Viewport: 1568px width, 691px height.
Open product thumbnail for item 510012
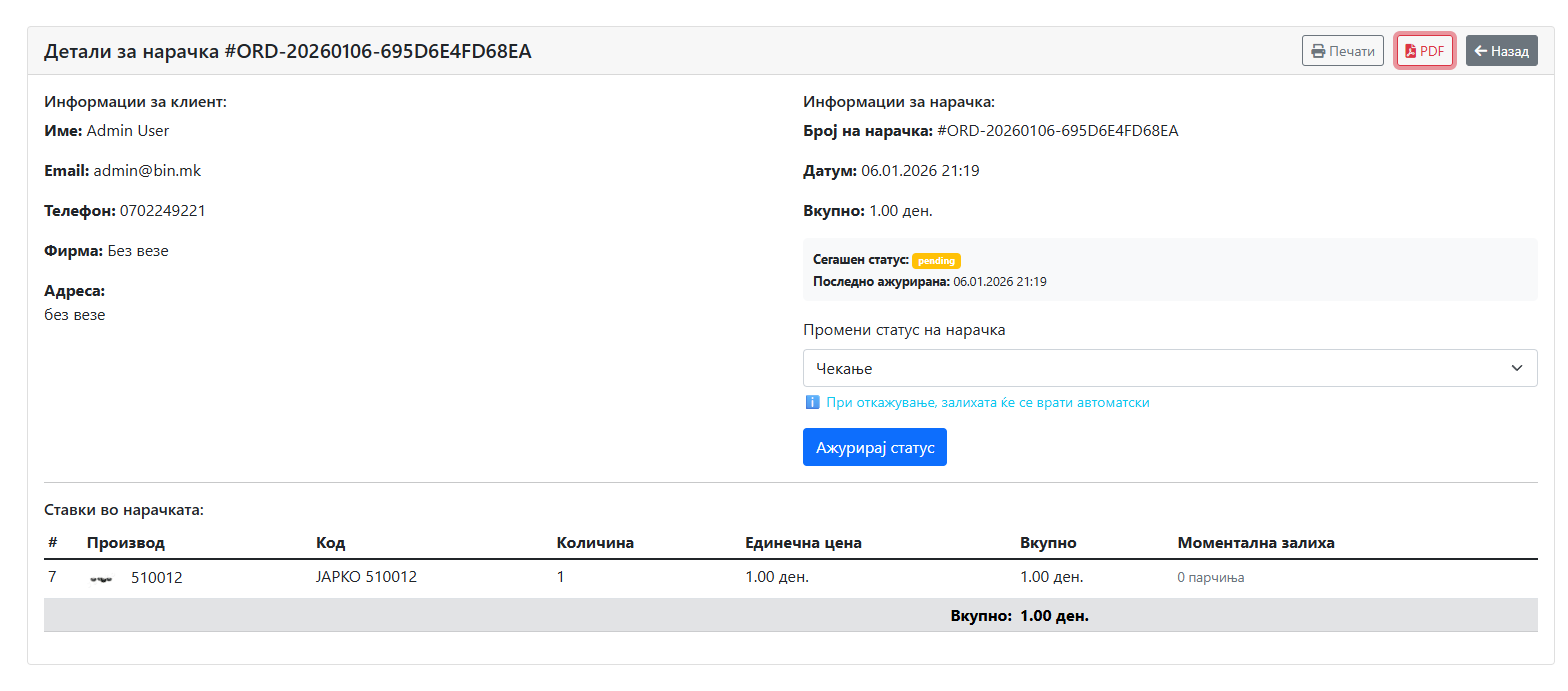[101, 578]
